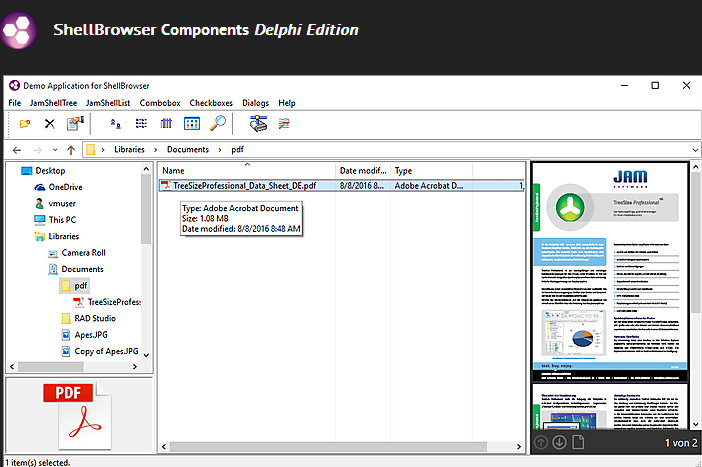Image resolution: width=702 pixels, height=467 pixels.
Task: Click the tree scroll up arrow
Action: click(146, 169)
